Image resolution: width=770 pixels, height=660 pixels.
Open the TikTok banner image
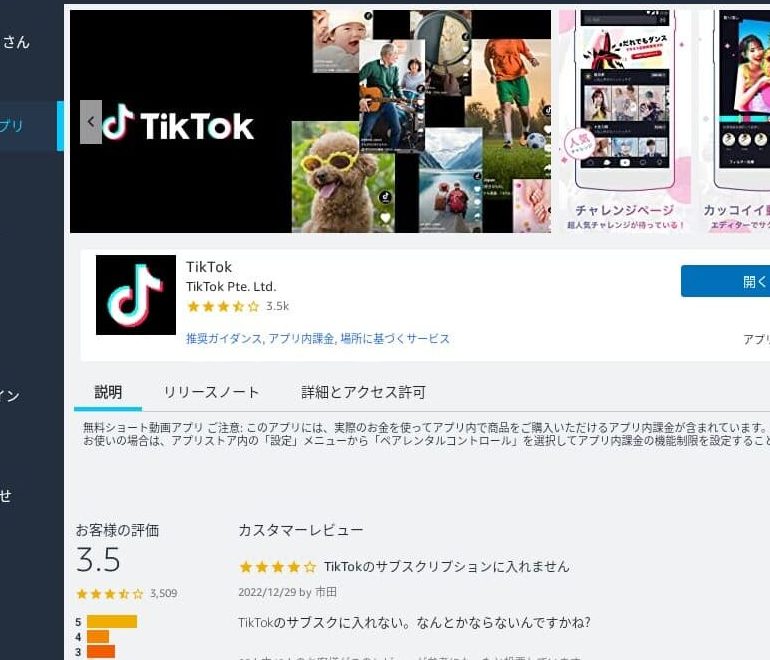pos(310,121)
